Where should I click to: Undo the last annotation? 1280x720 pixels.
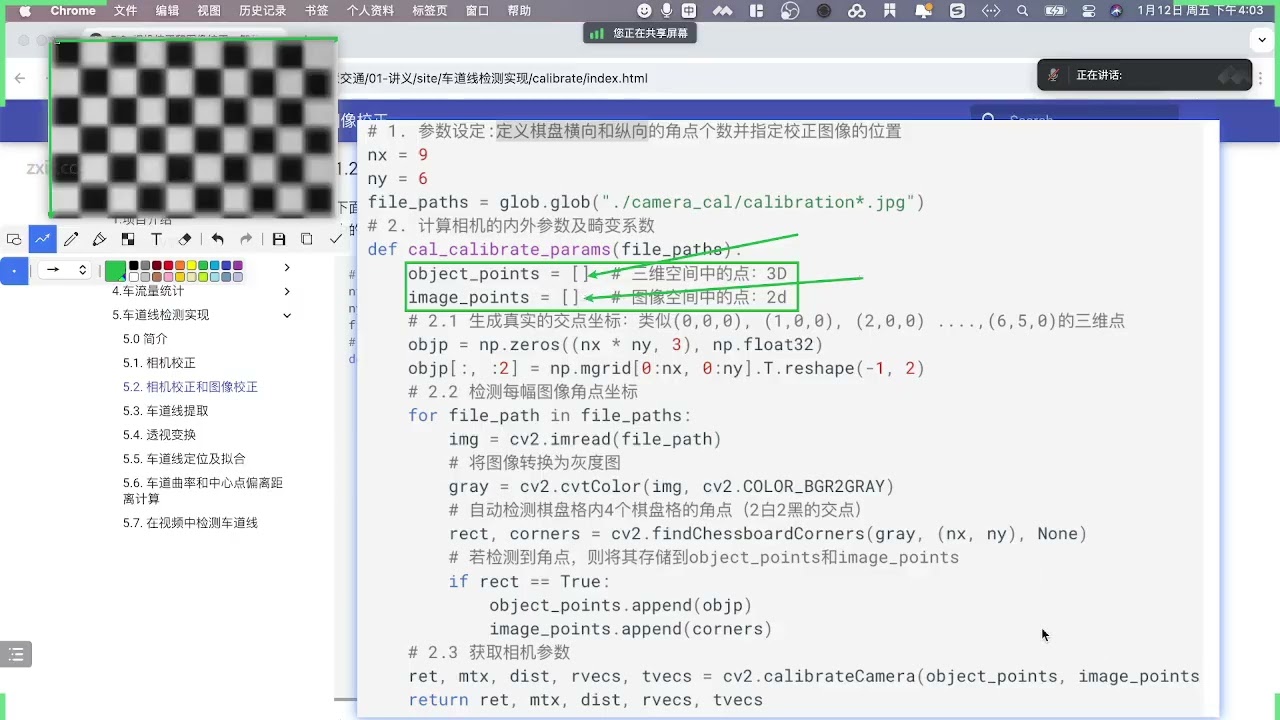click(x=218, y=239)
